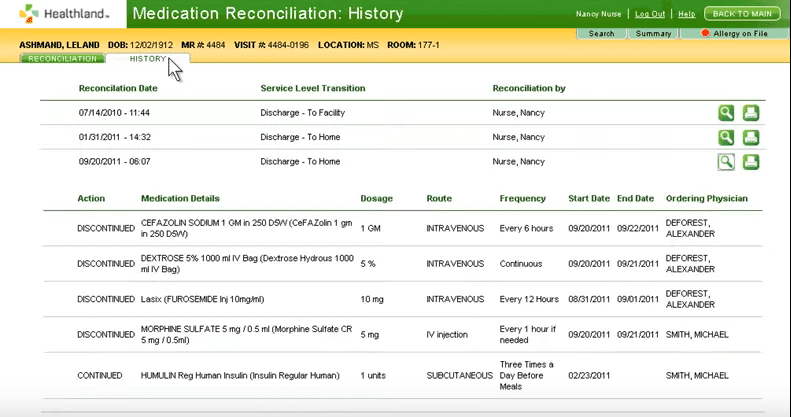Open the Search tab
Screen dimensions: 791x417
(601, 34)
